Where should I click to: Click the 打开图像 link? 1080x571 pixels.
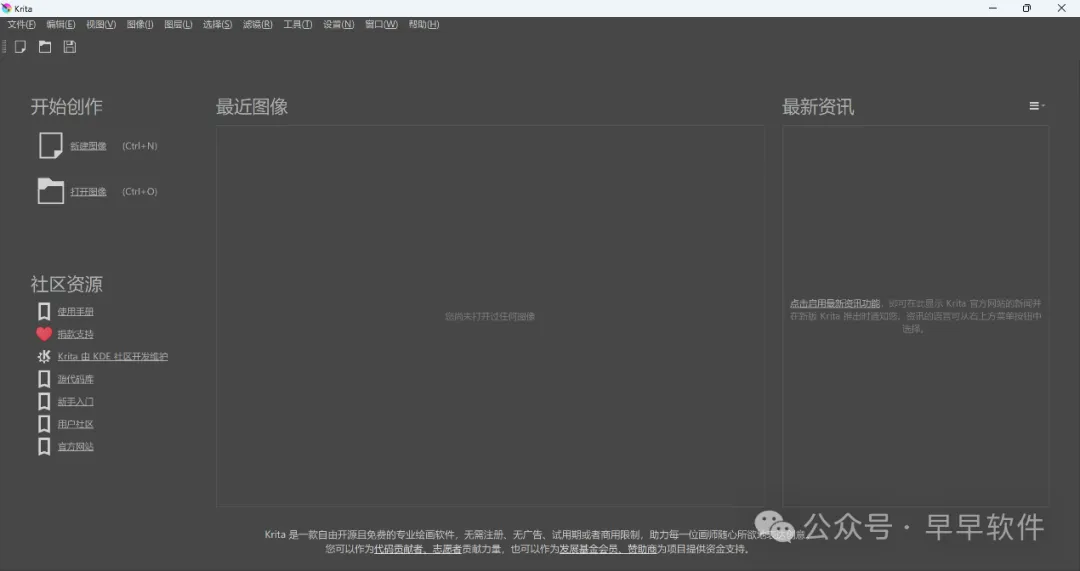[88, 191]
